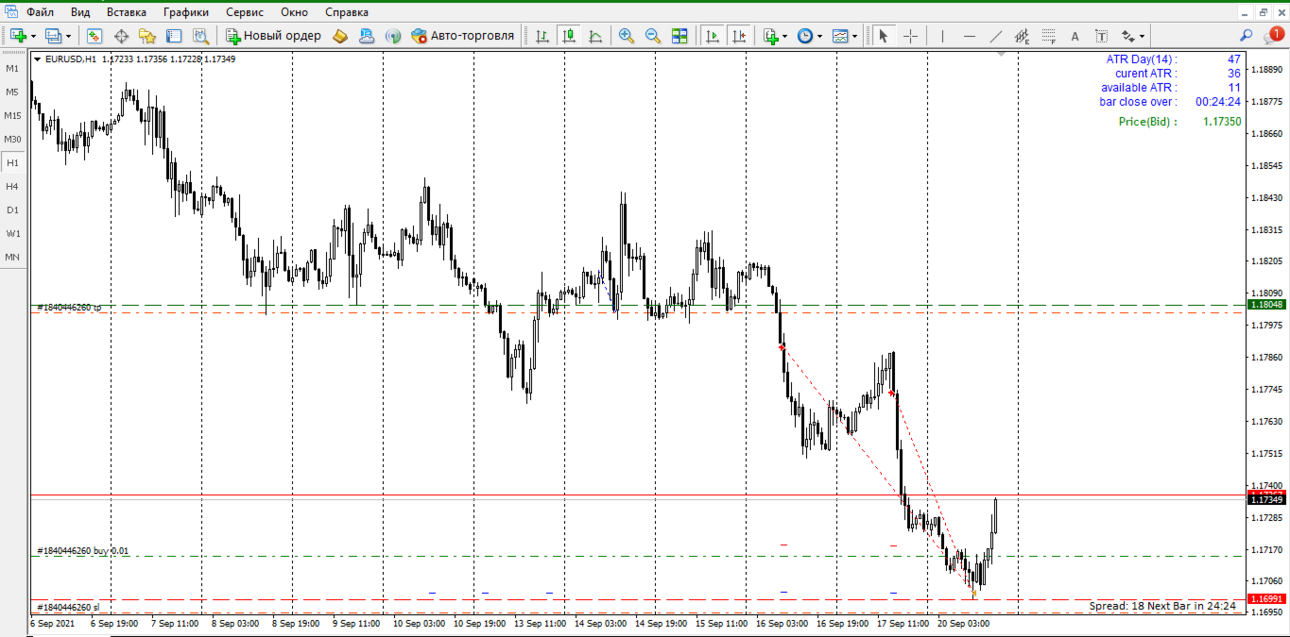Open the Signals broadcast icon
The width and height of the screenshot is (1290, 637).
[x=393, y=36]
